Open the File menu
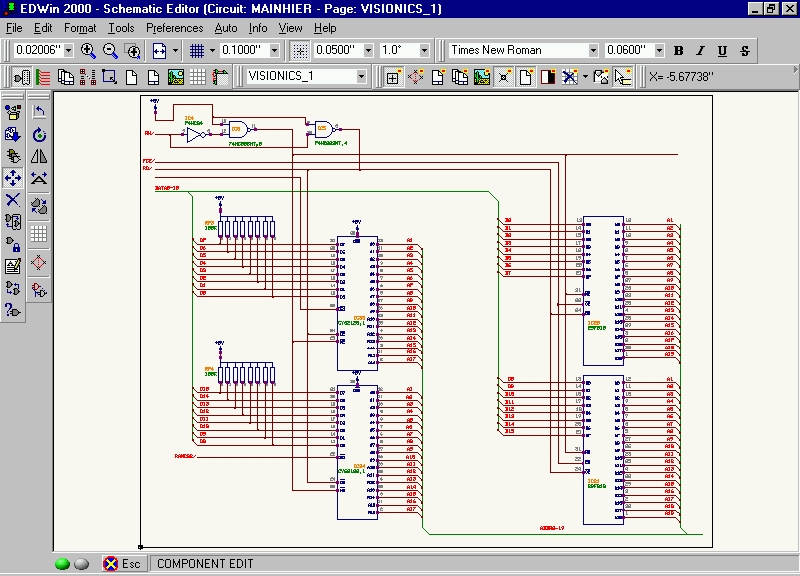Screen dimensions: 800x576 [14, 28]
